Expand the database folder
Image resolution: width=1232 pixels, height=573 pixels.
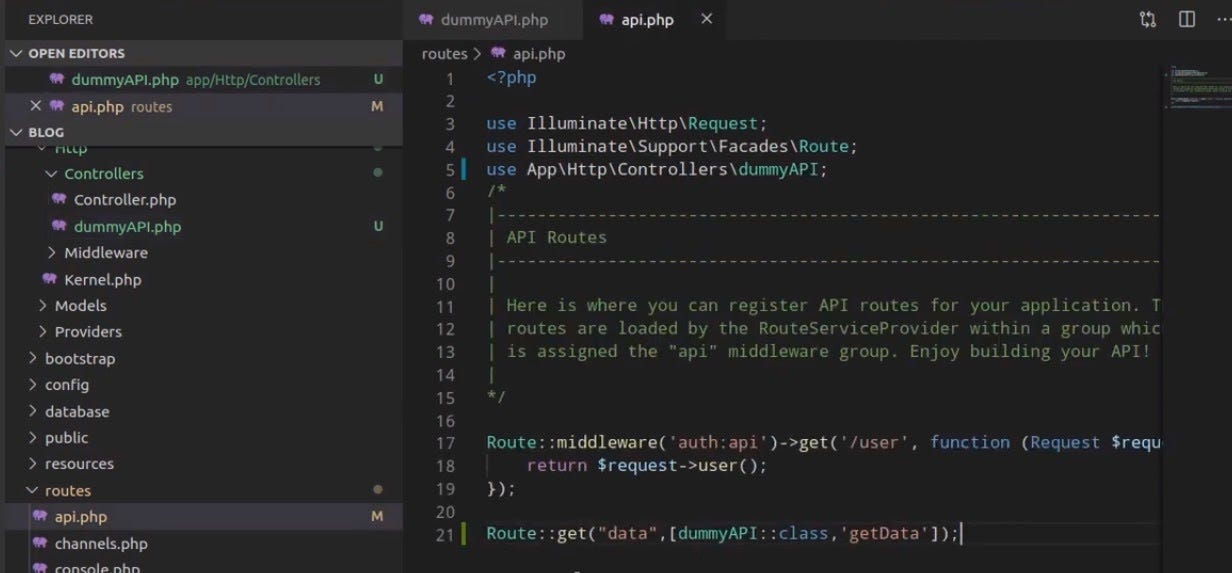click(x=201, y=411)
